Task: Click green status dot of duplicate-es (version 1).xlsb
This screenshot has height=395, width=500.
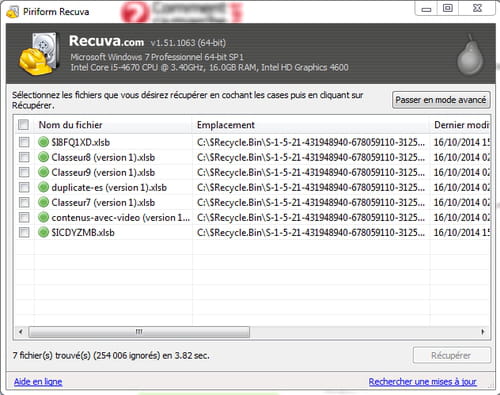Action: pyautogui.click(x=43, y=187)
